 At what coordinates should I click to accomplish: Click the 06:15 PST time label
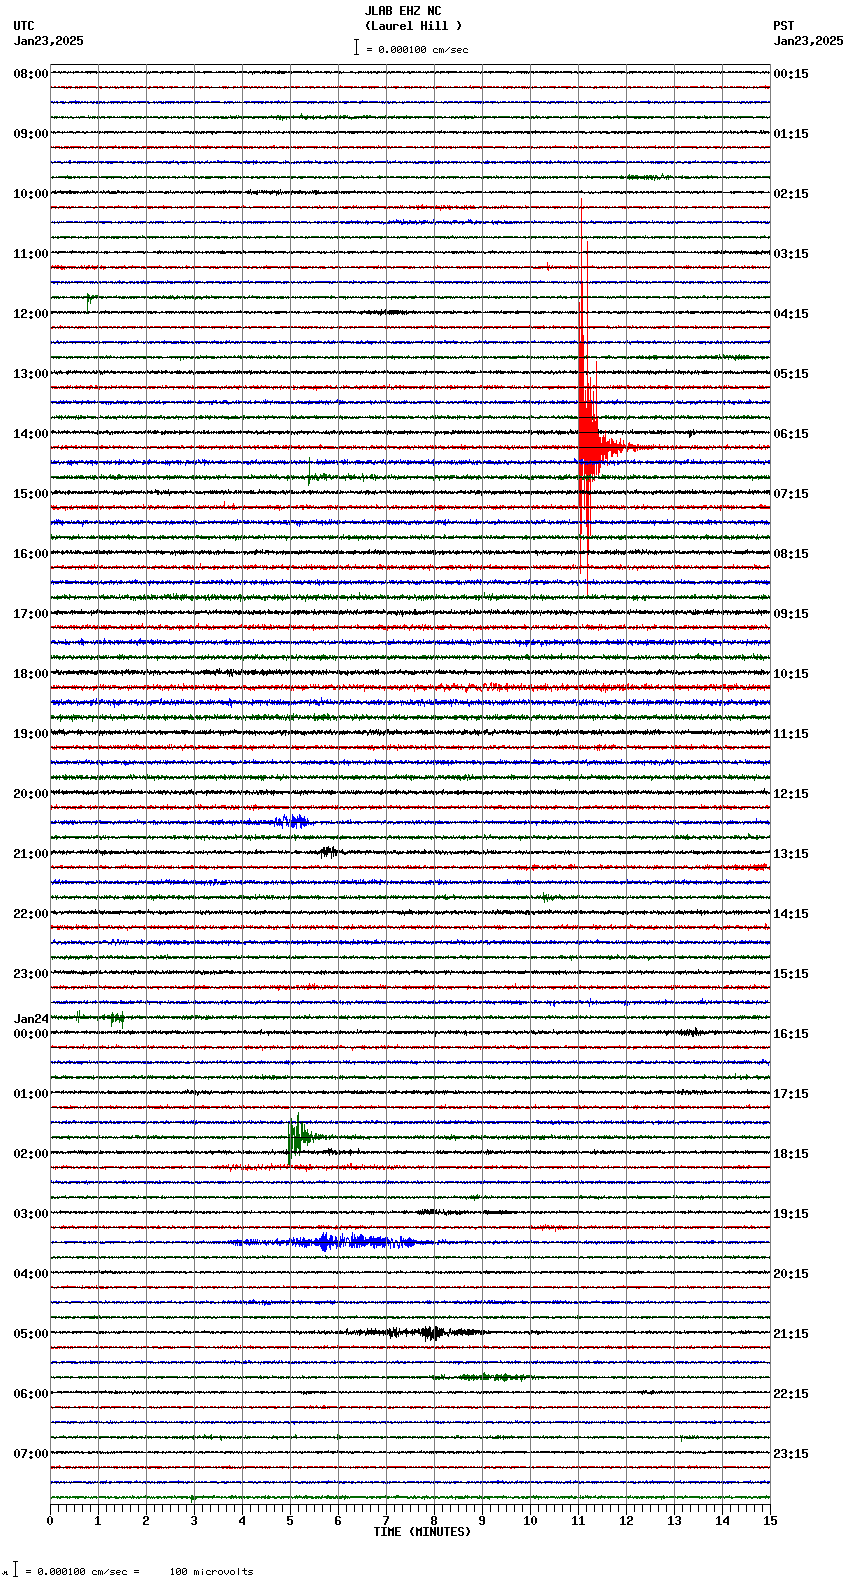[x=791, y=434]
